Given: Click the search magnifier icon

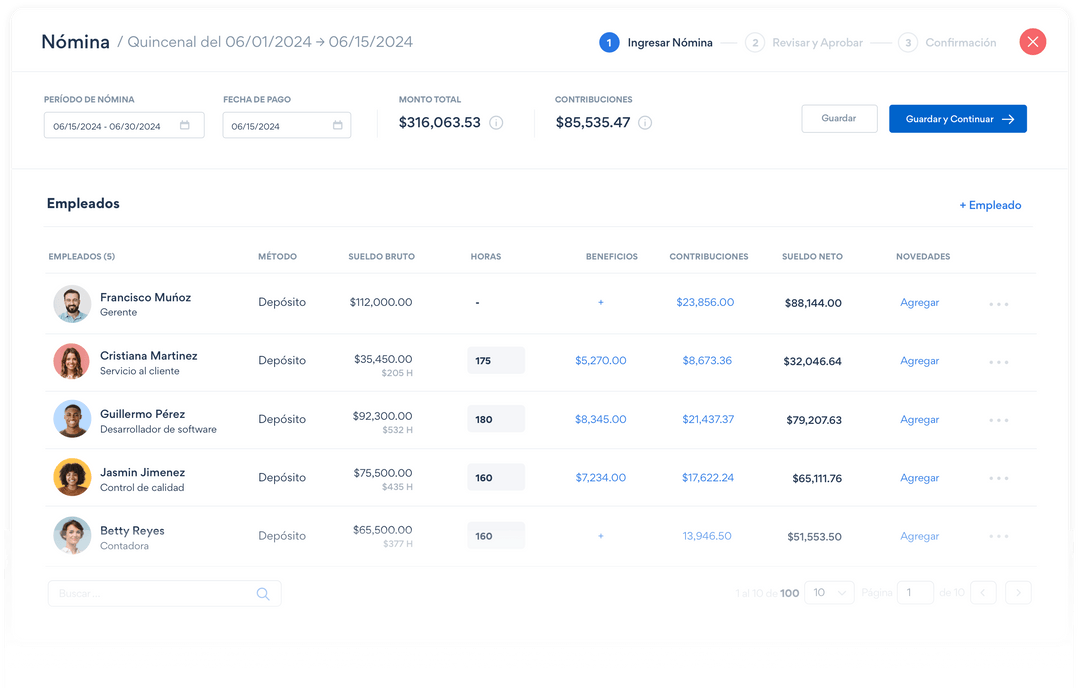Looking at the screenshot, I should 263,593.
